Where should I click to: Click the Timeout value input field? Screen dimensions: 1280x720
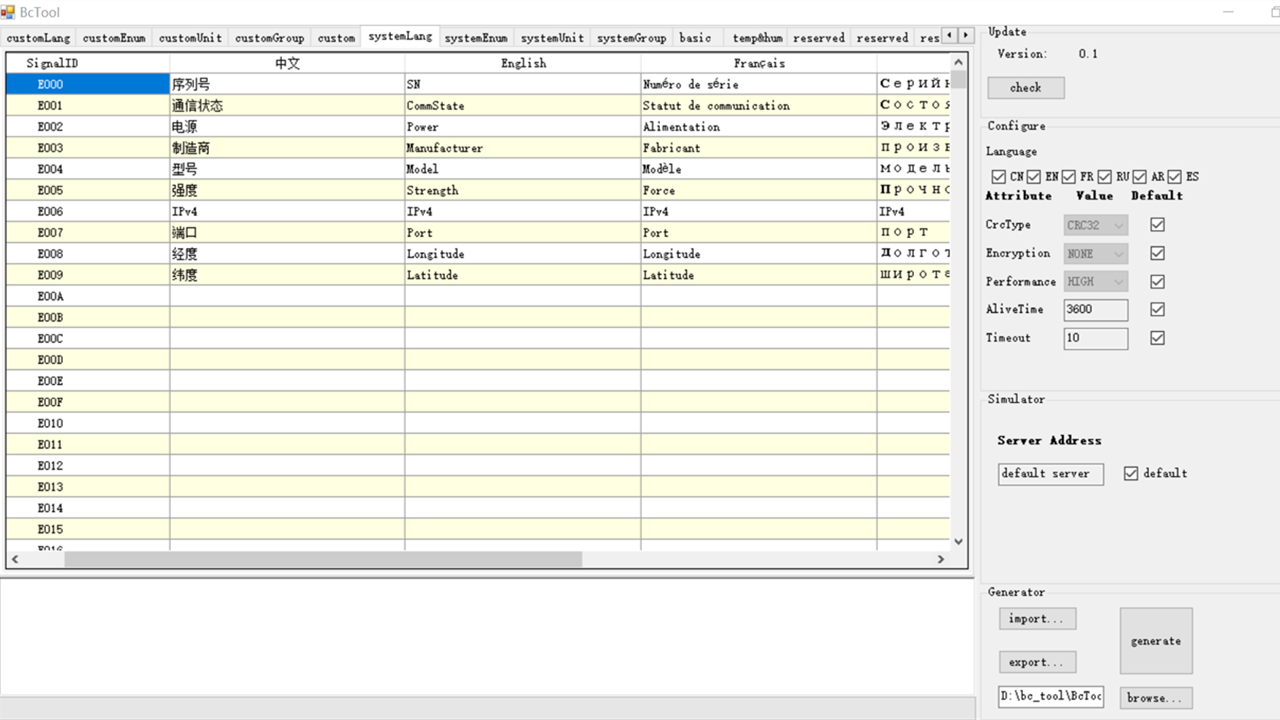[x=1095, y=338]
